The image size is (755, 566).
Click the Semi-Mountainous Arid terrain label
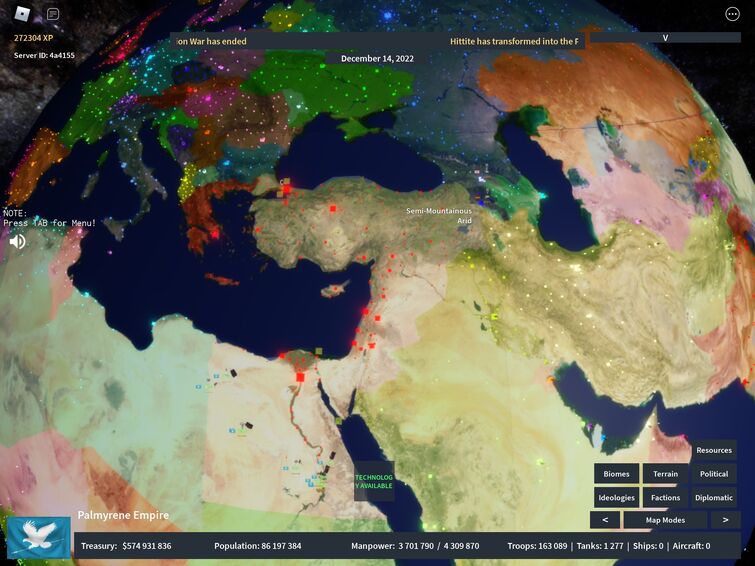(439, 215)
